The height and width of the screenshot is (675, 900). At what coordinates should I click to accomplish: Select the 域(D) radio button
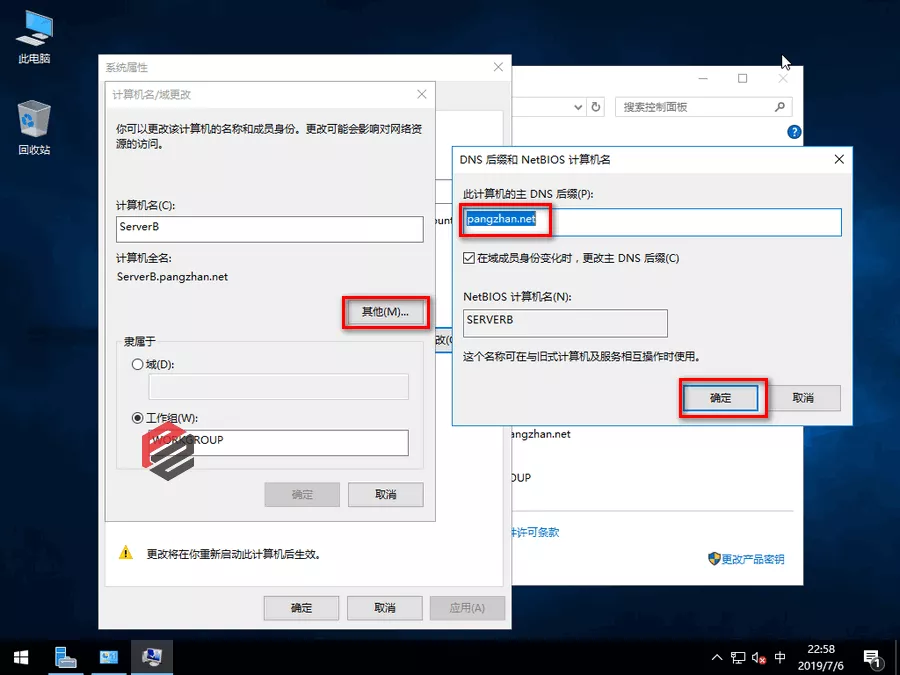point(138,366)
